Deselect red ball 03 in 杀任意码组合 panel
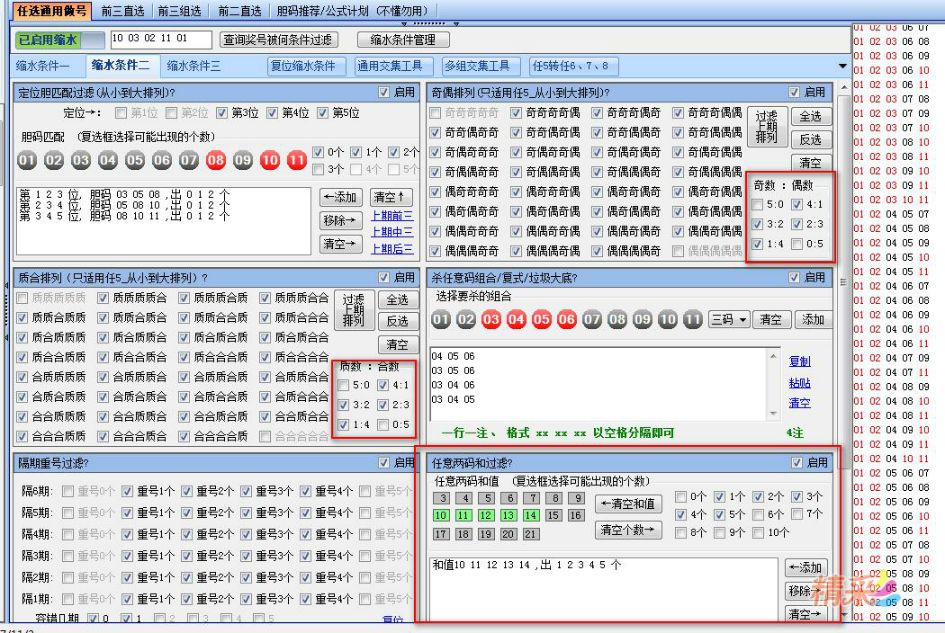Image resolution: width=945 pixels, height=633 pixels. click(490, 320)
